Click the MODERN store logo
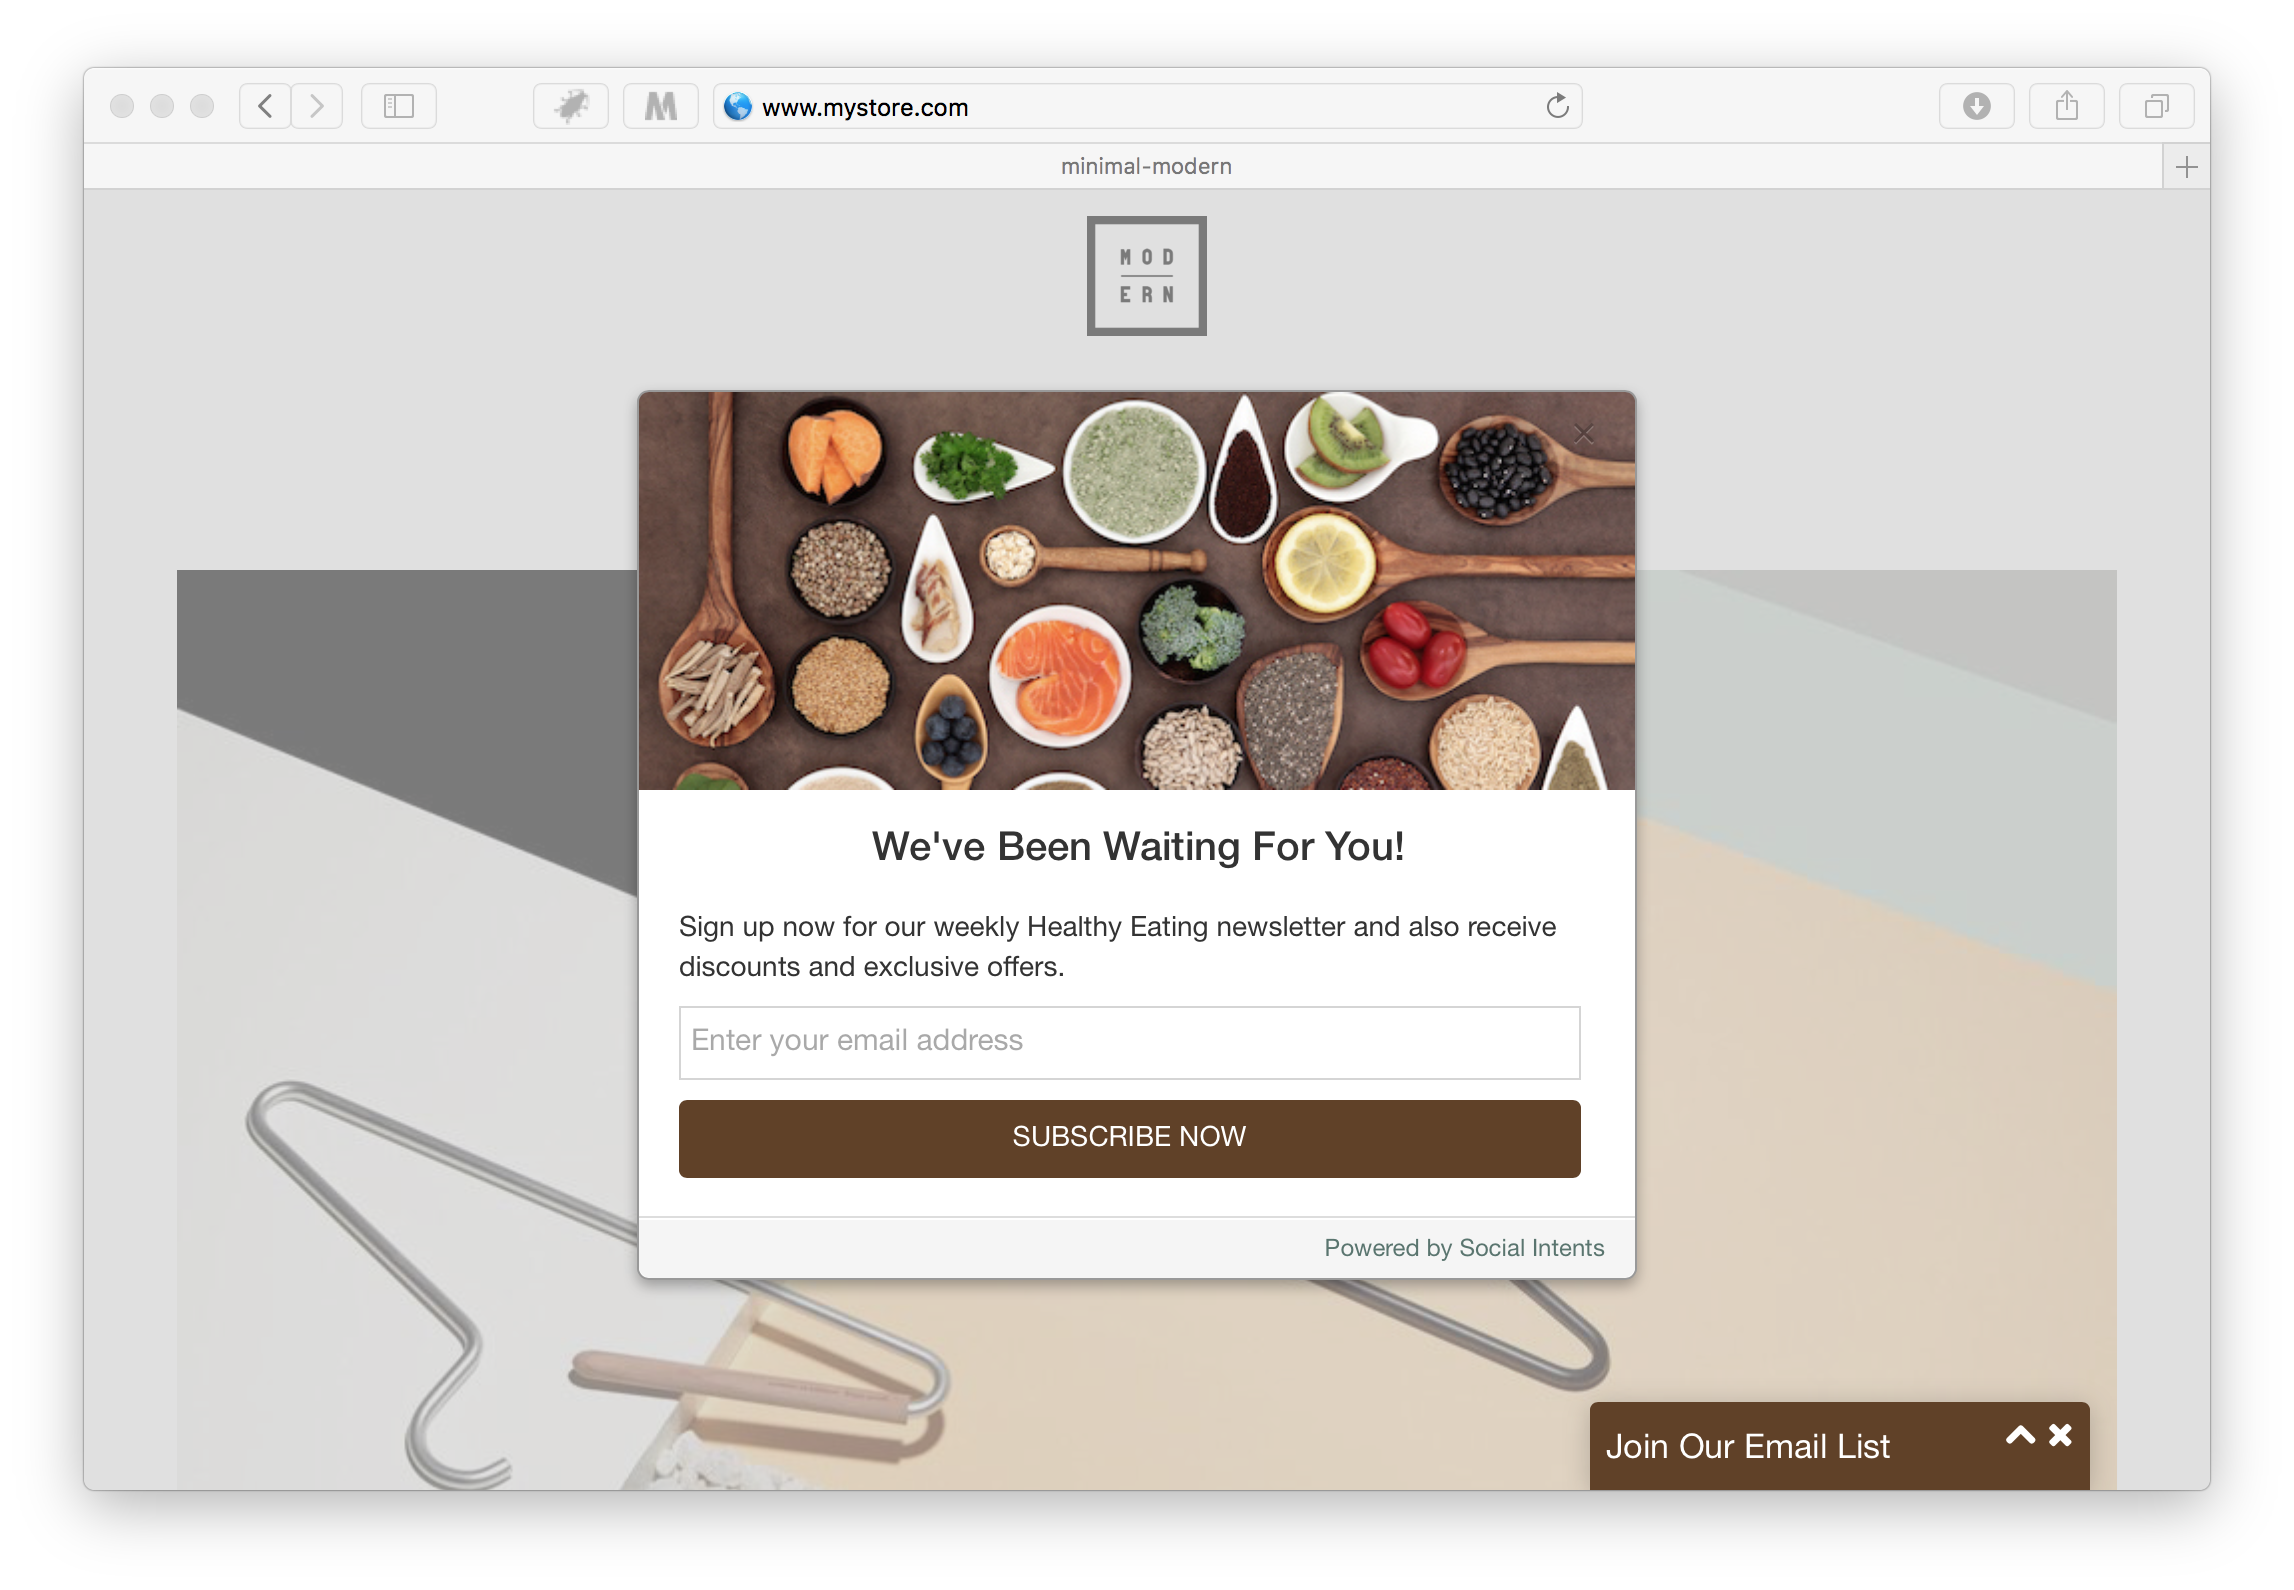The height and width of the screenshot is (1590, 2294). pyautogui.click(x=1147, y=276)
